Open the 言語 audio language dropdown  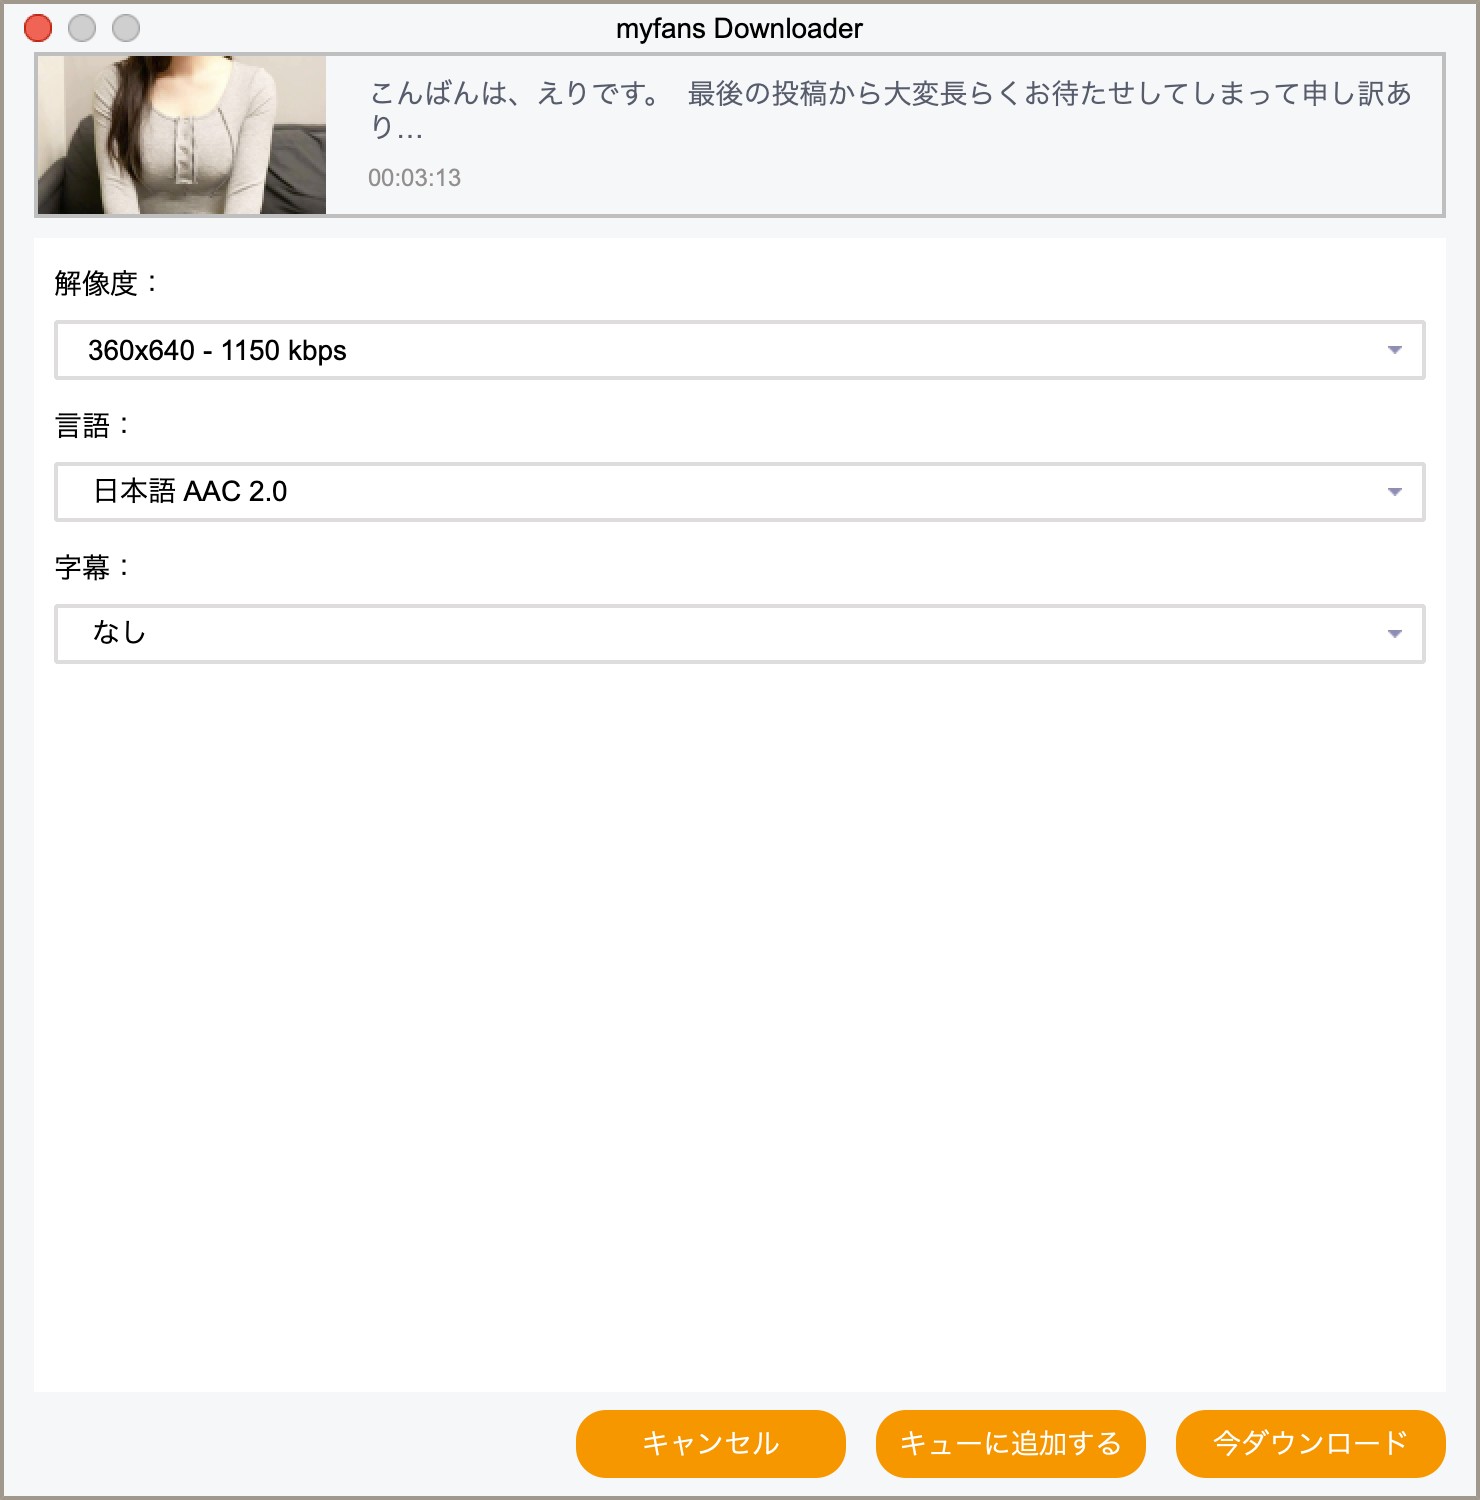tap(739, 492)
